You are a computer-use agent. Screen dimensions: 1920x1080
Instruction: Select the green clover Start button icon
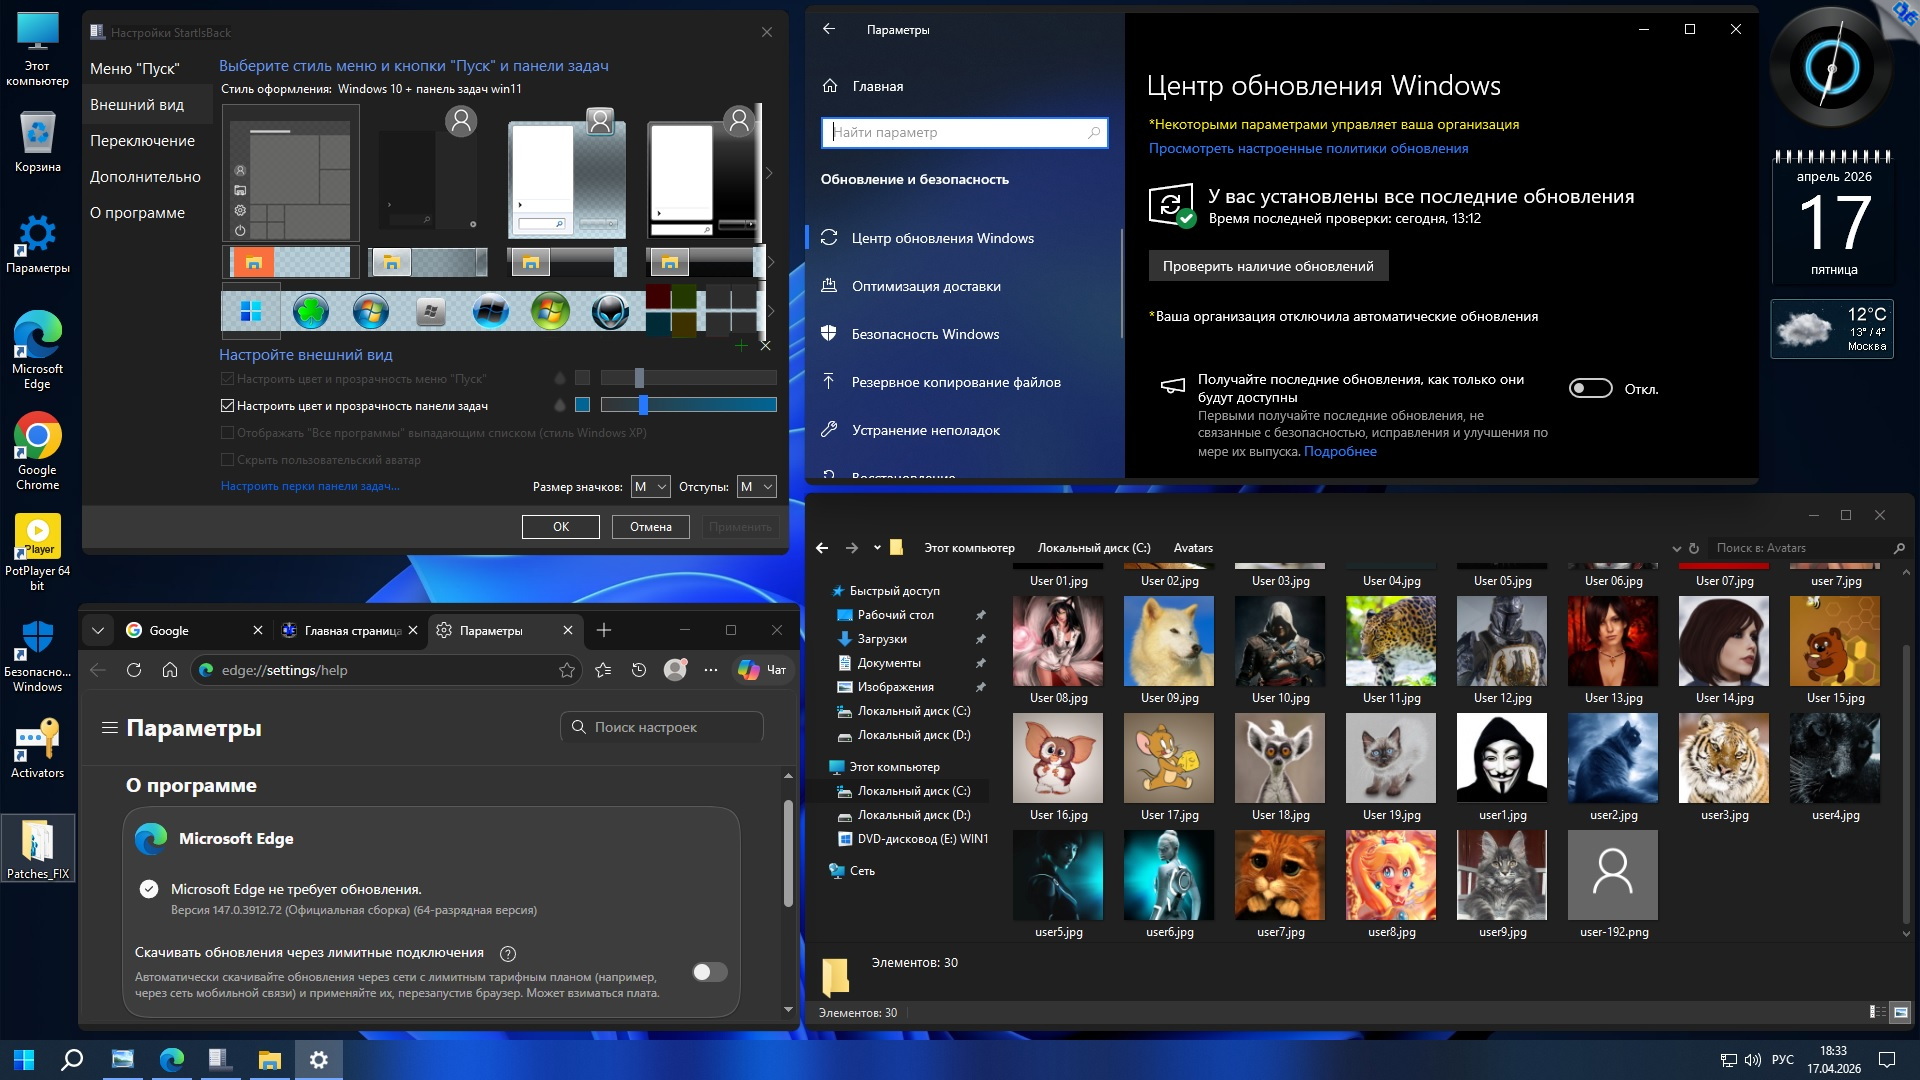311,312
